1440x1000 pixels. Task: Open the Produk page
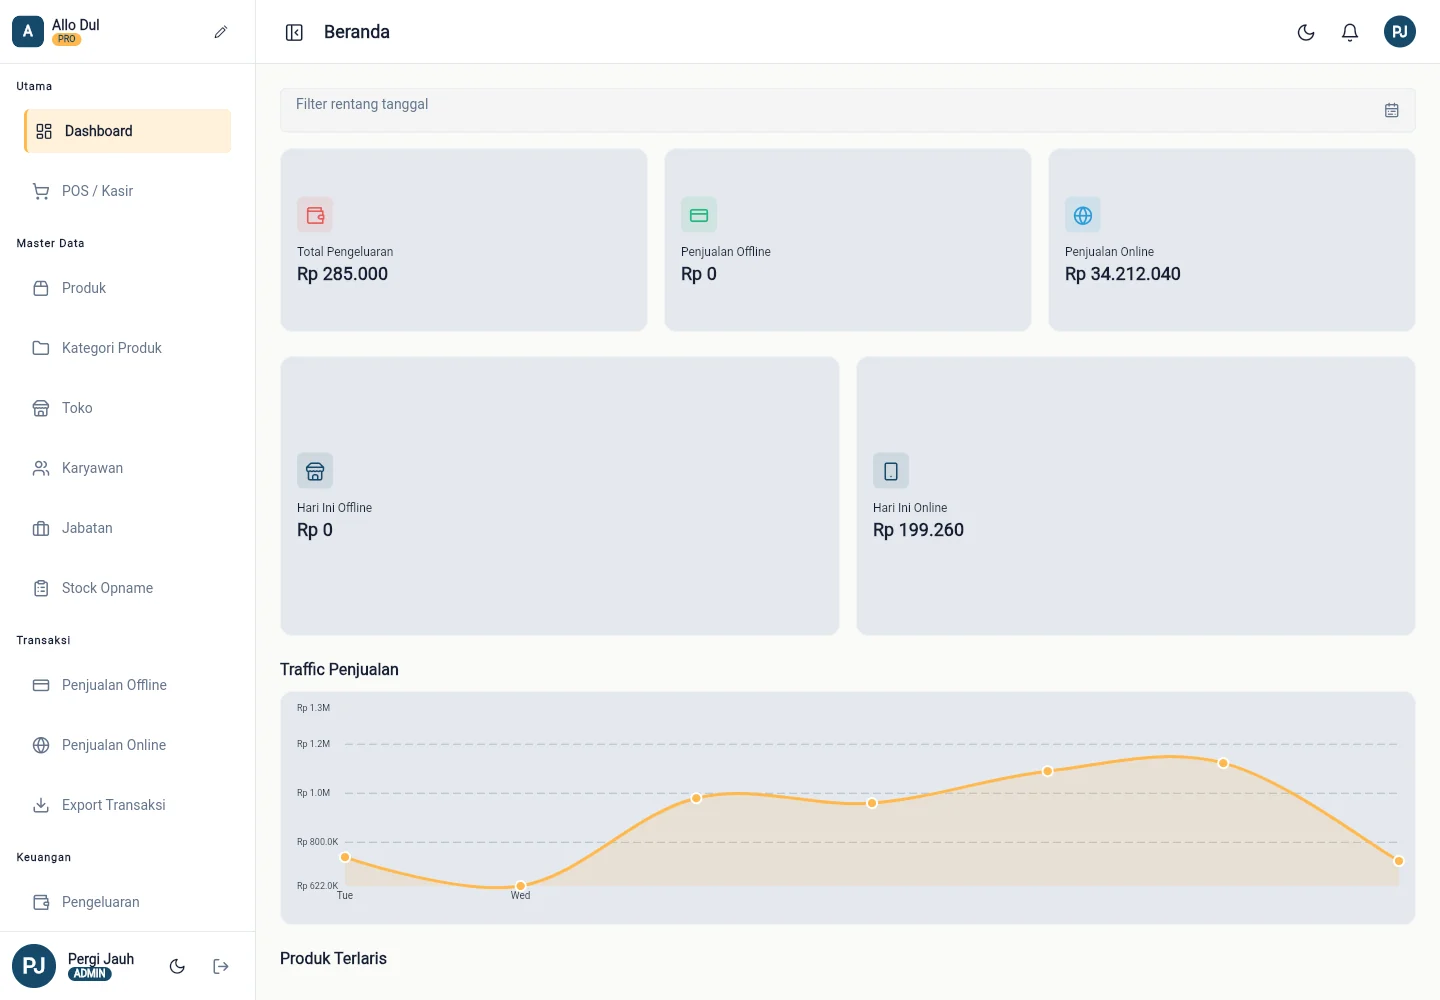[x=128, y=288]
